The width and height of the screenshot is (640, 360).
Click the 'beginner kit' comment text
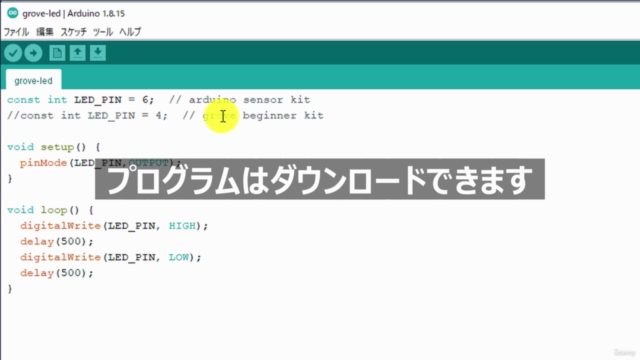click(283, 116)
